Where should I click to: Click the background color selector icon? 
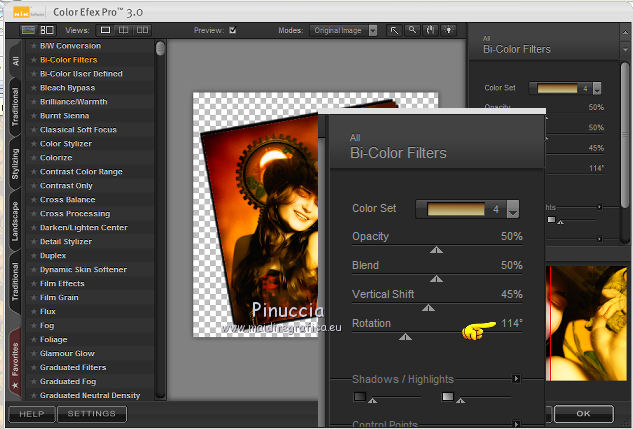447,30
